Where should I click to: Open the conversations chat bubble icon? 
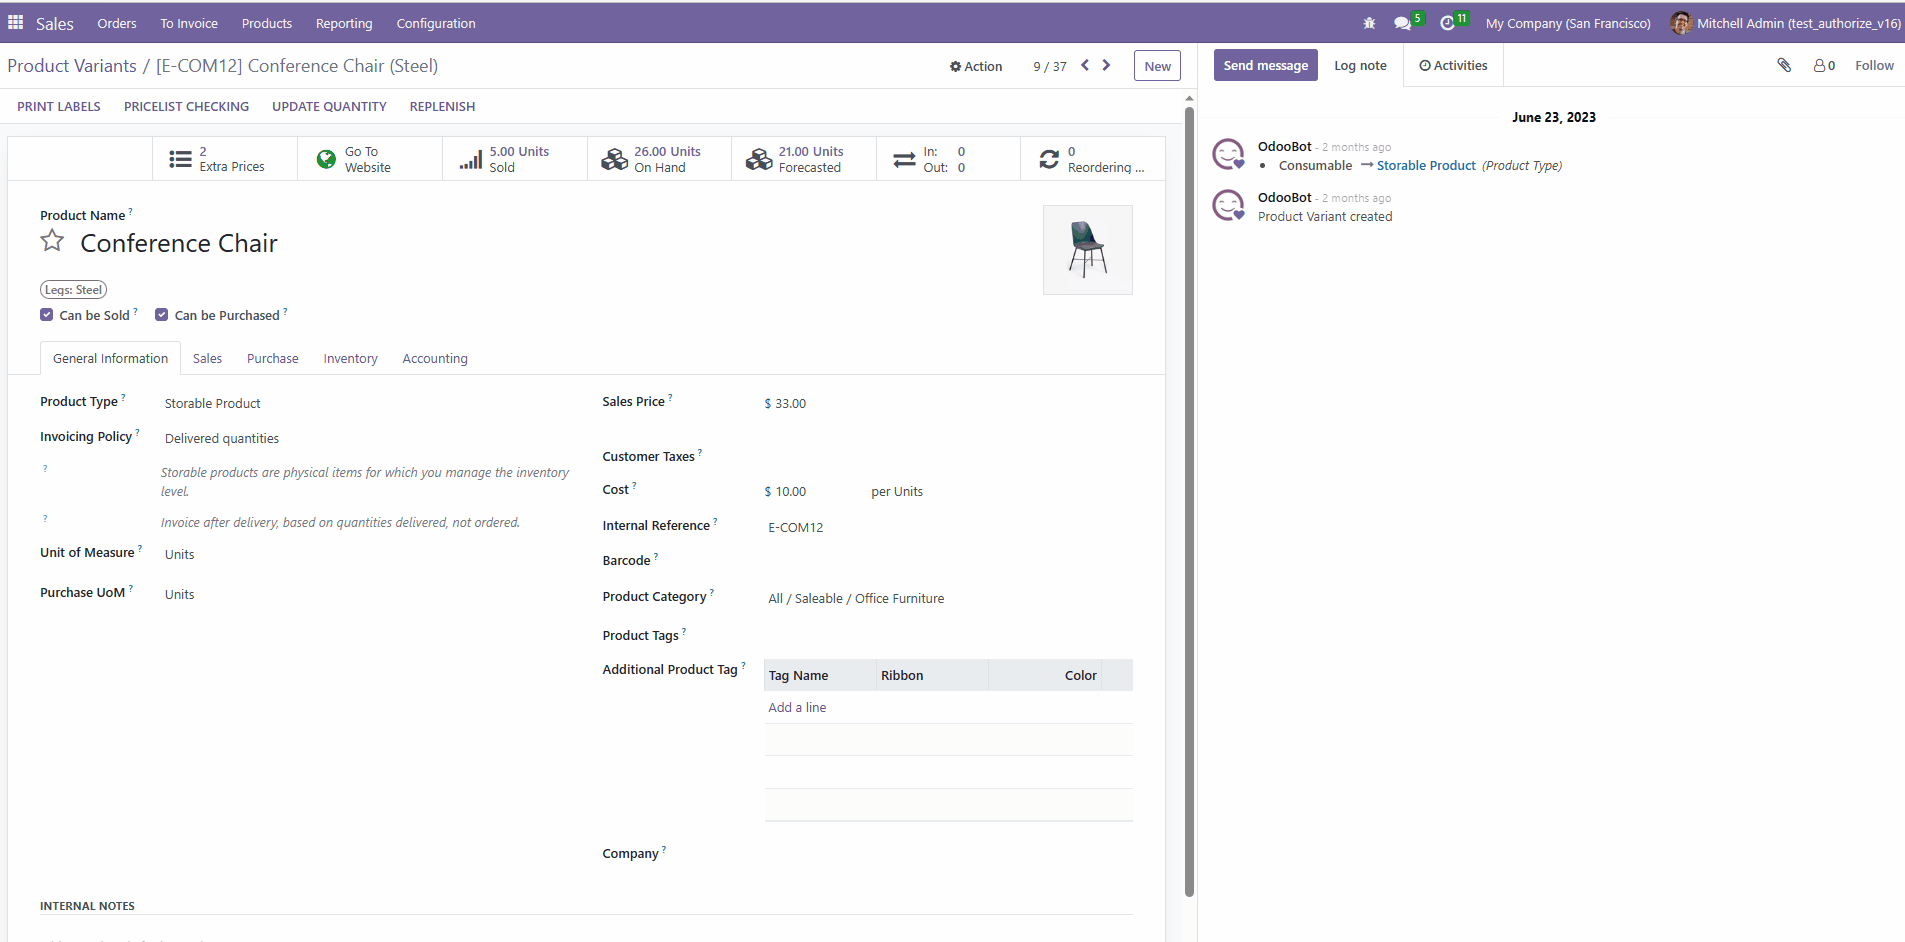[1403, 23]
